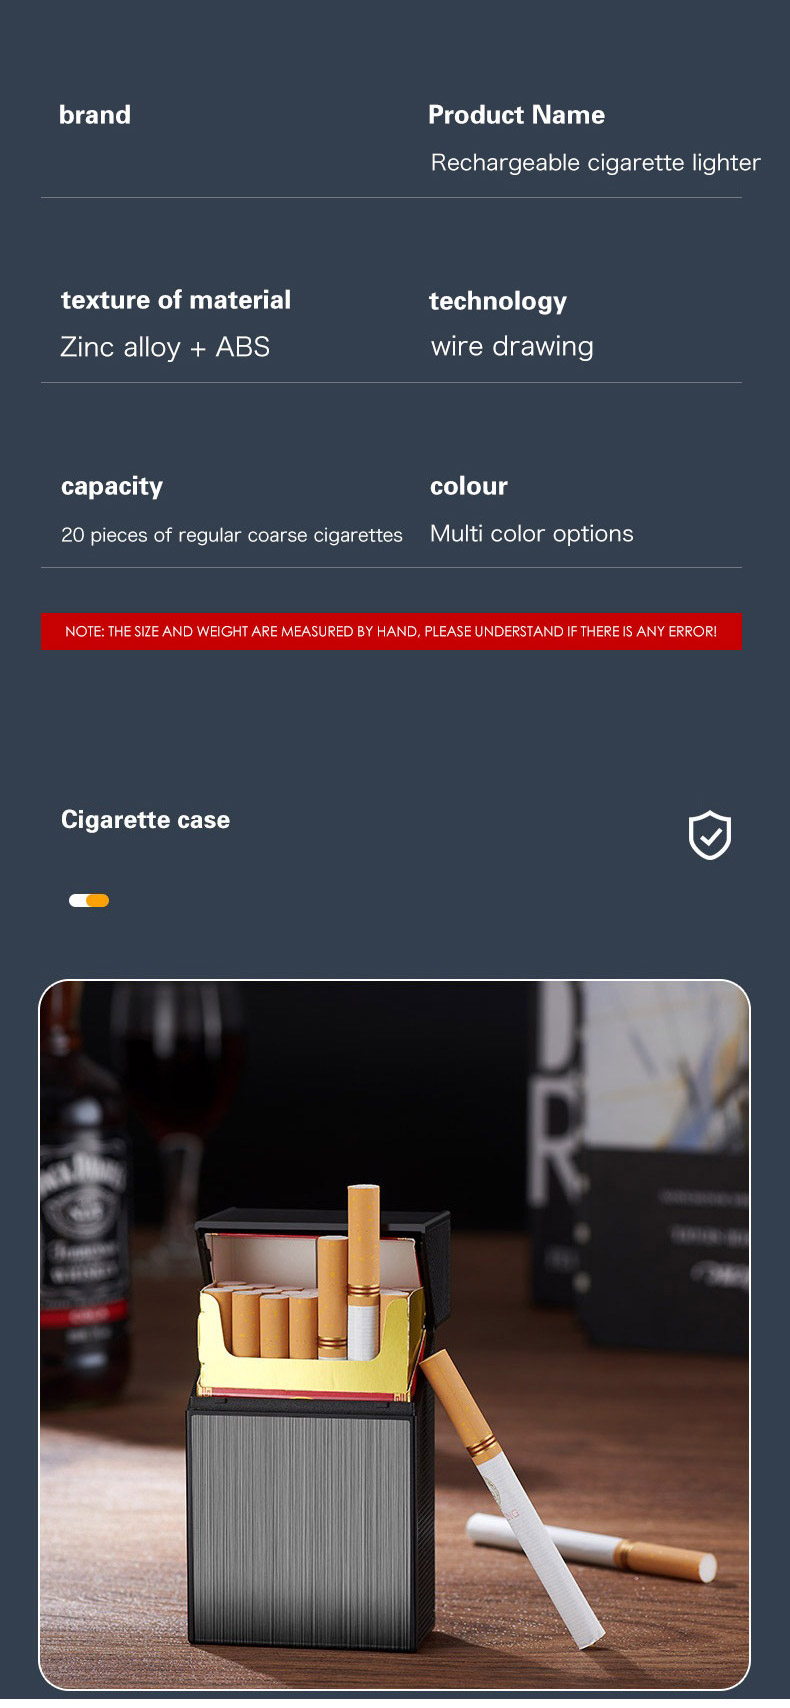790x1708 pixels.
Task: Click the texture of material heading
Action: 176,300
